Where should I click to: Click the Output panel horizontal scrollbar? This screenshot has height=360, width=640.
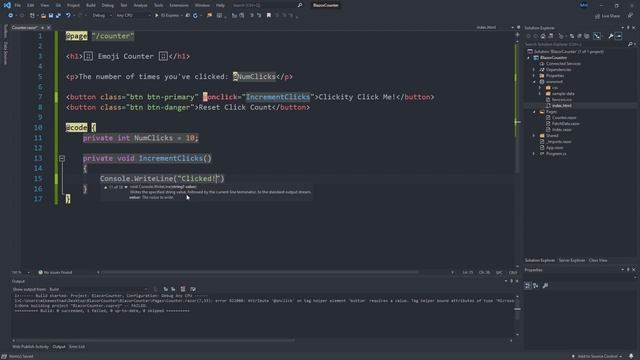click(x=154, y=340)
